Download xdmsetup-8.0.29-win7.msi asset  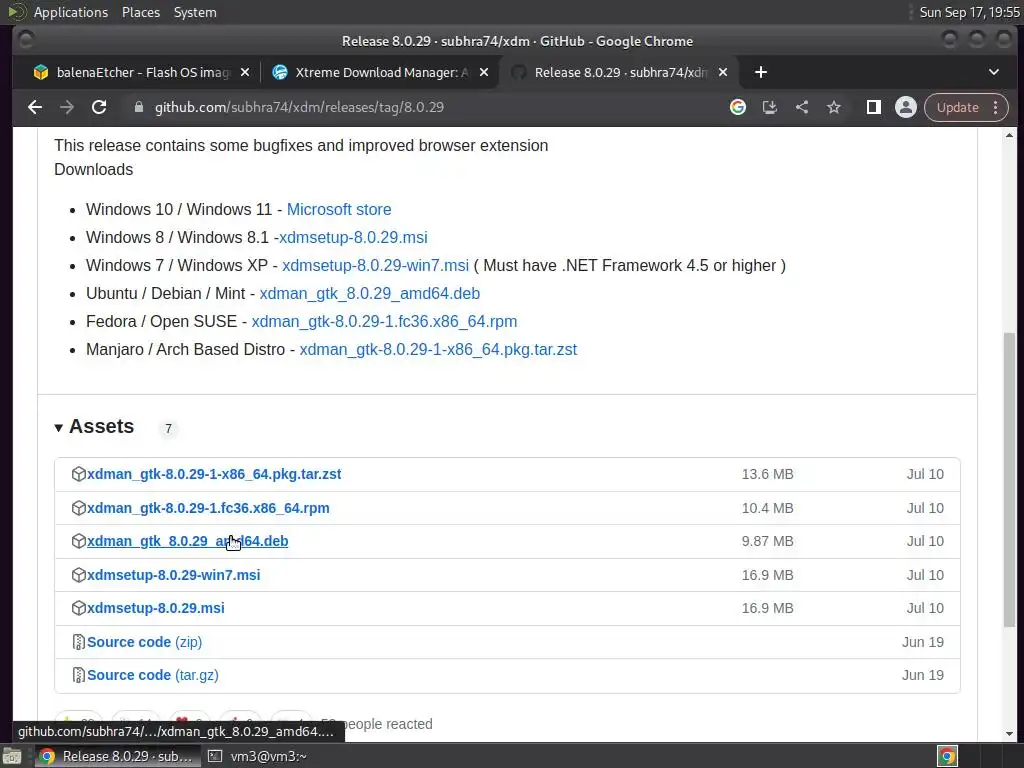click(x=174, y=575)
